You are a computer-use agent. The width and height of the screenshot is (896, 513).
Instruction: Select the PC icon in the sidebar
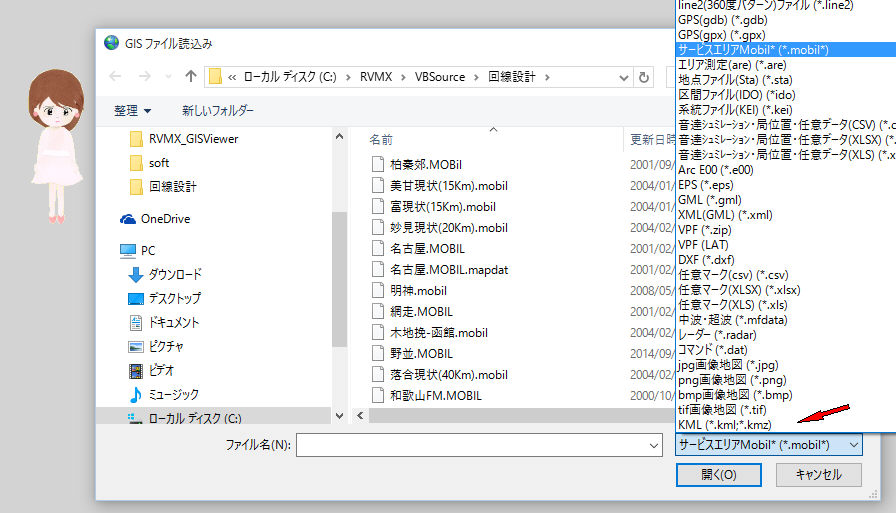147,250
